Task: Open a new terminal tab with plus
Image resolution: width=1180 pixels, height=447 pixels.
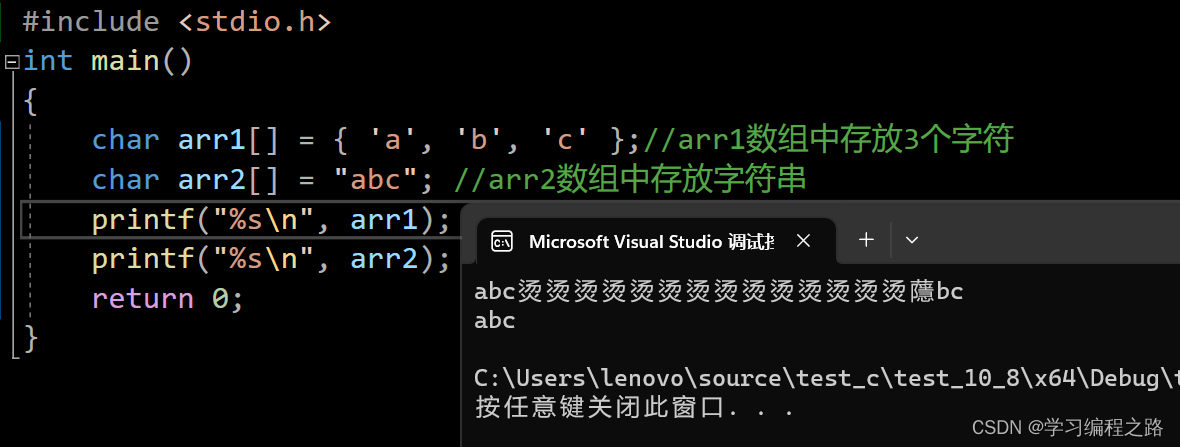Action: (x=866, y=240)
